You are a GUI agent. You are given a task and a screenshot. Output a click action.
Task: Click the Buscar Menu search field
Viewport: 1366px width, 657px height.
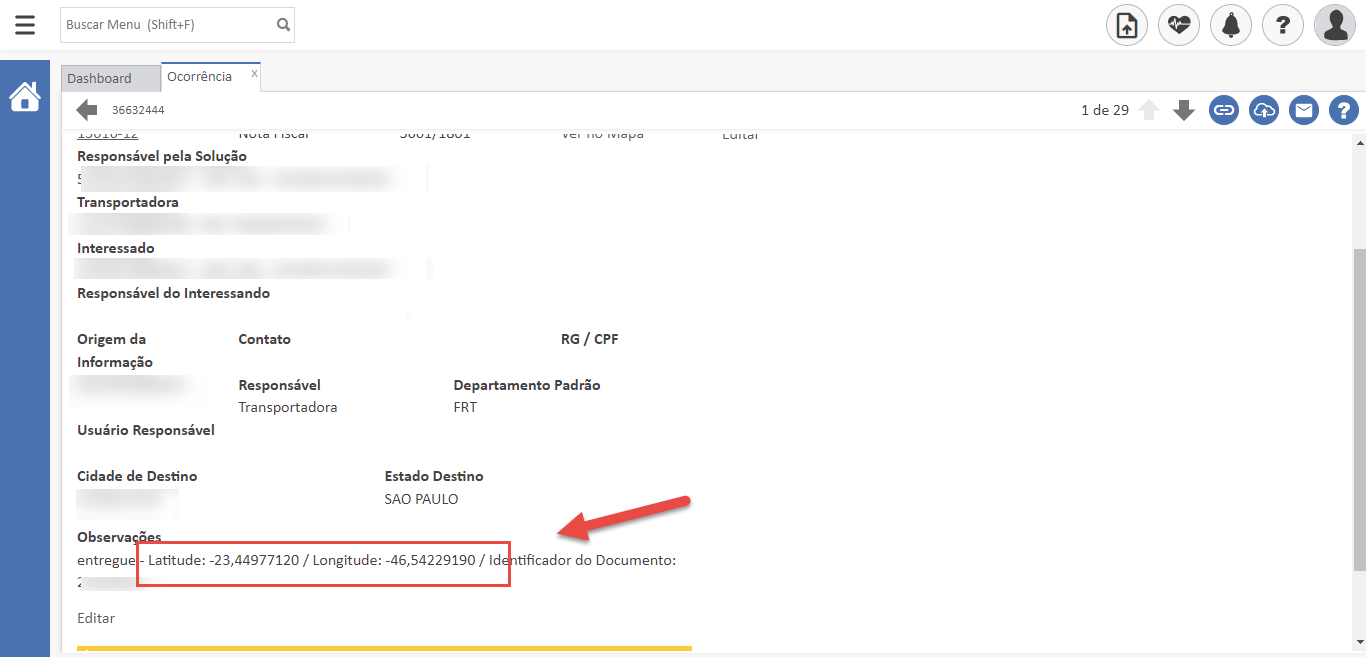point(165,25)
